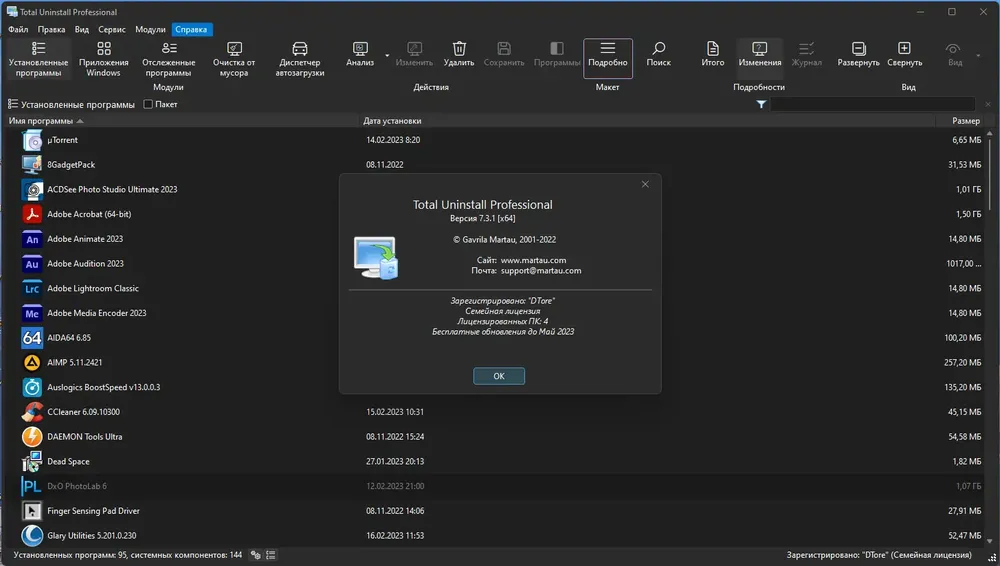Enable the Пакет checkbox
Viewport: 1000px width, 566px height.
[148, 104]
